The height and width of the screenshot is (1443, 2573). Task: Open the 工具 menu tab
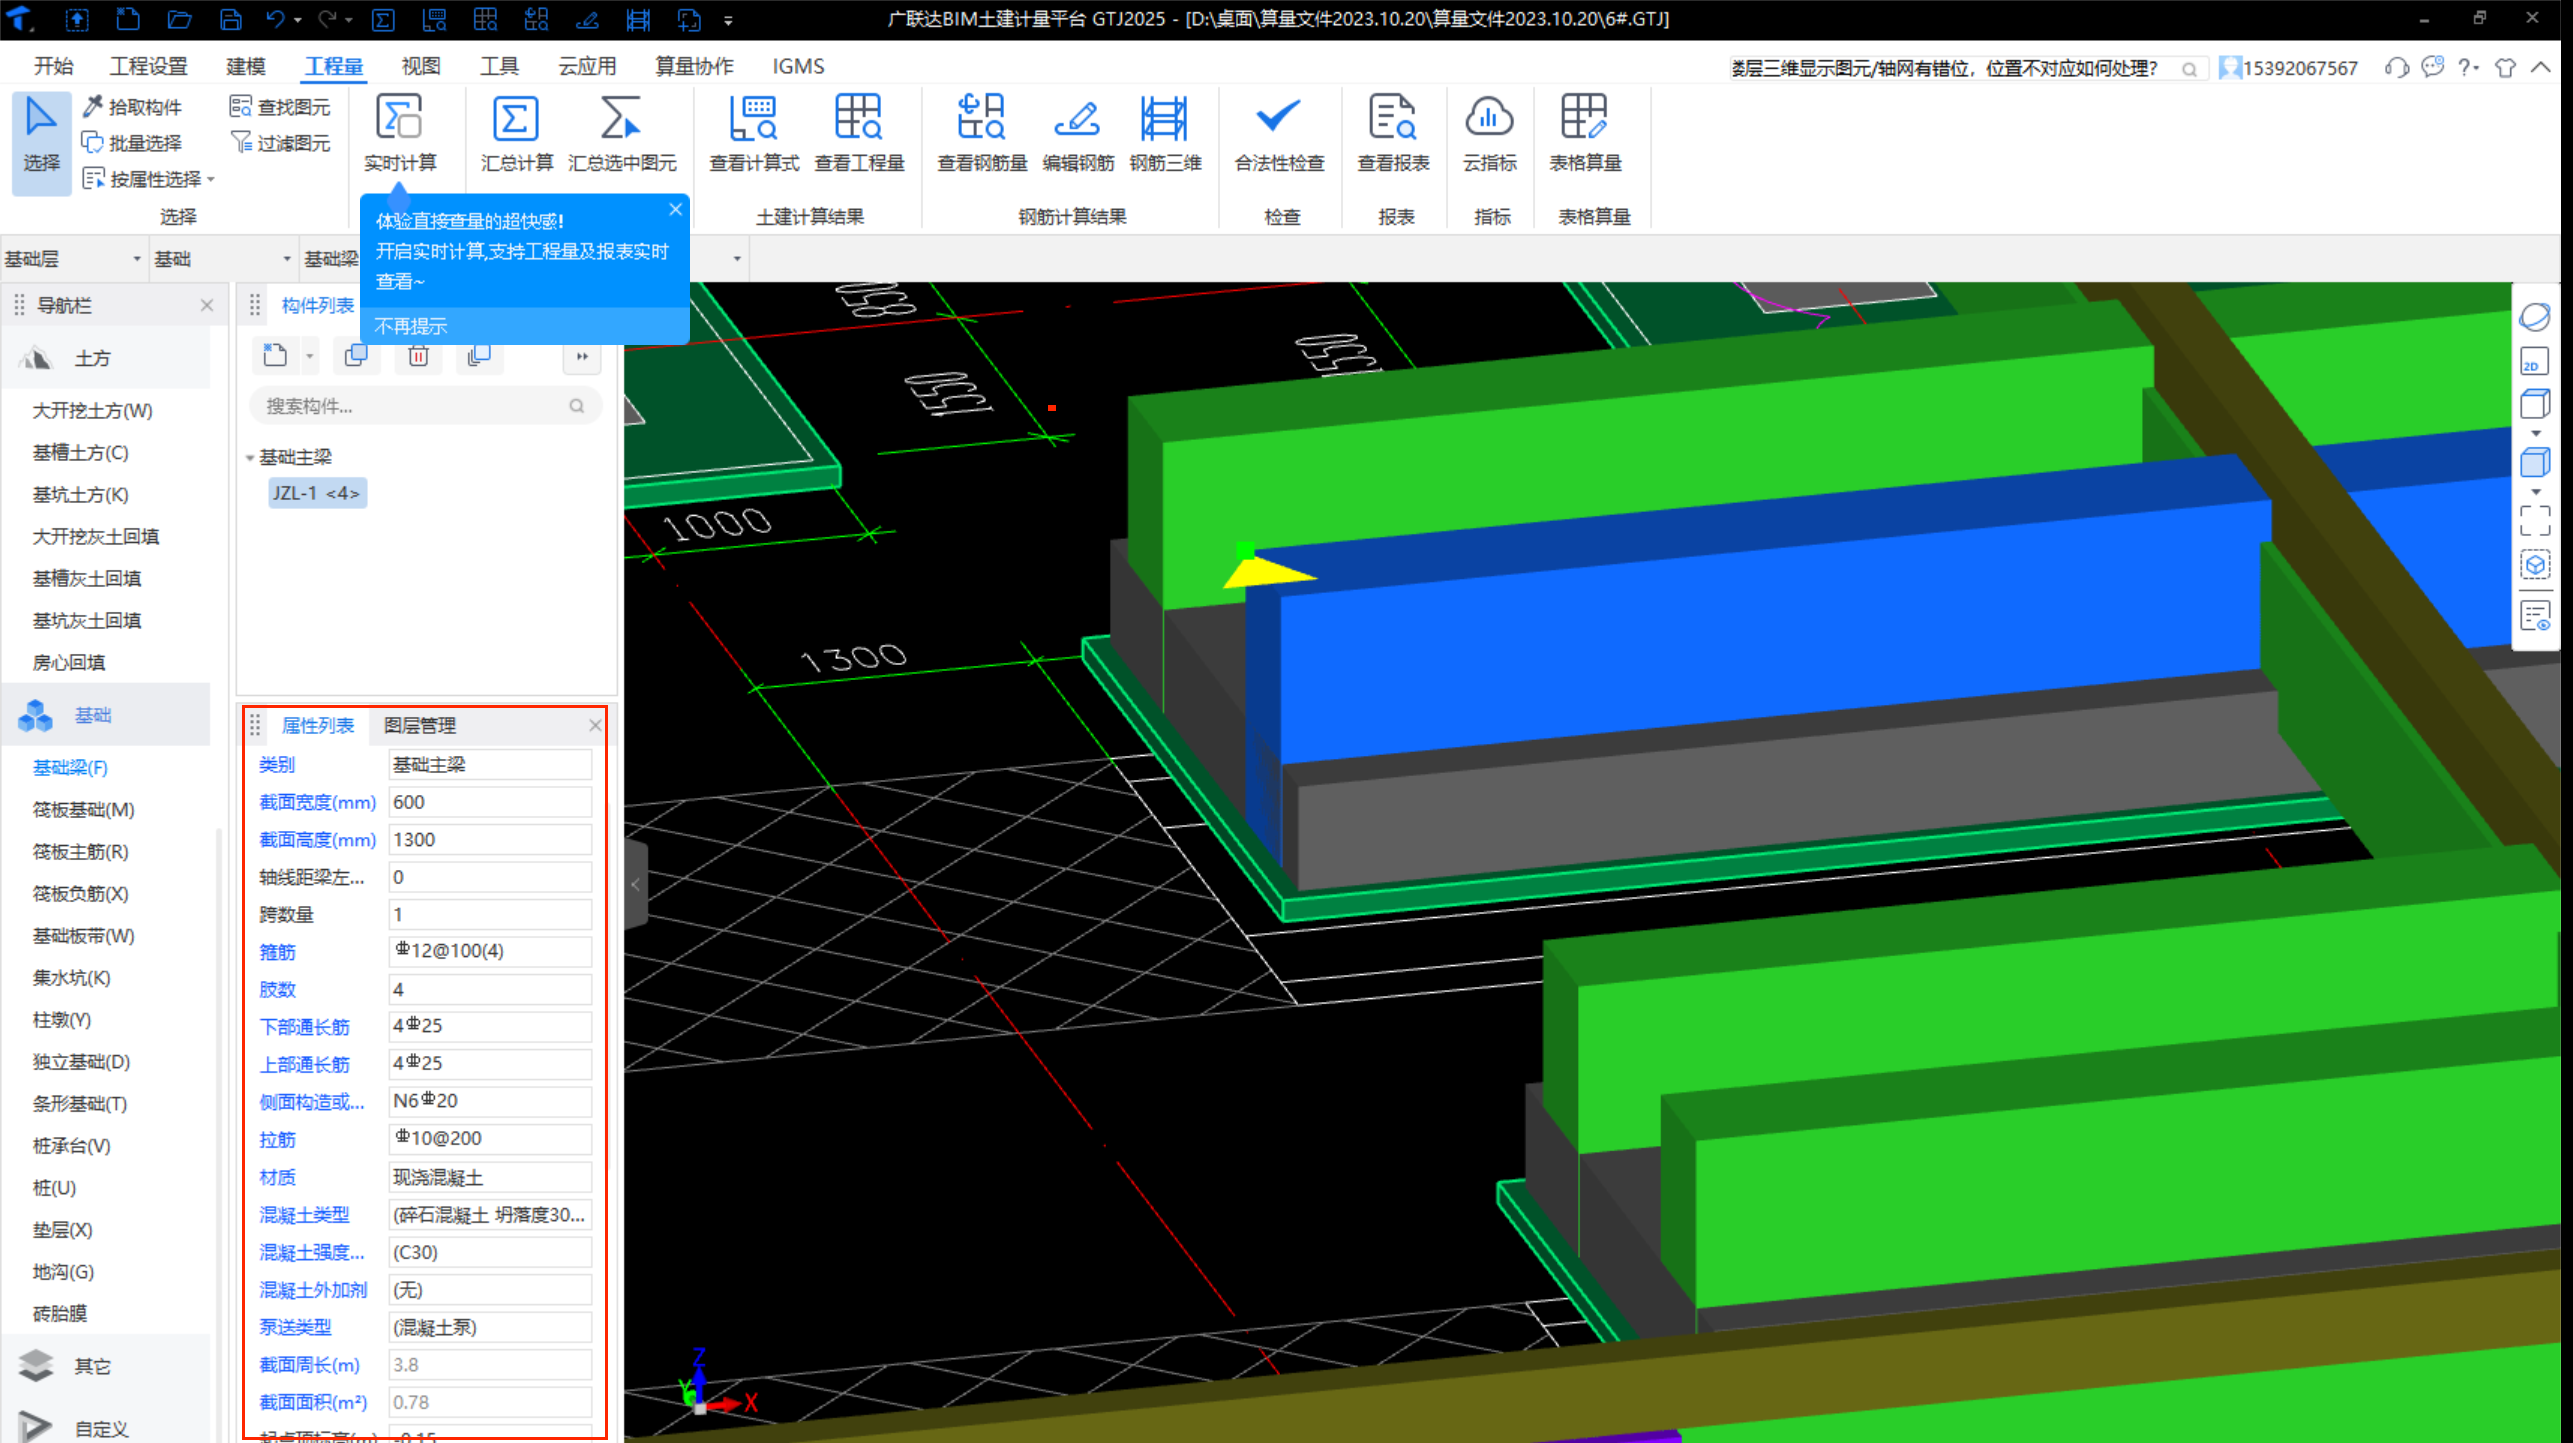(x=499, y=66)
